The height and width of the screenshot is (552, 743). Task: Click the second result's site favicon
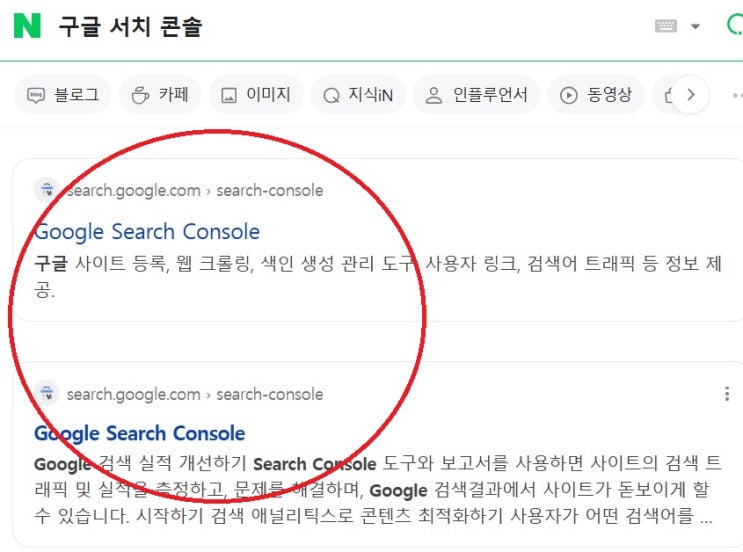click(x=47, y=393)
